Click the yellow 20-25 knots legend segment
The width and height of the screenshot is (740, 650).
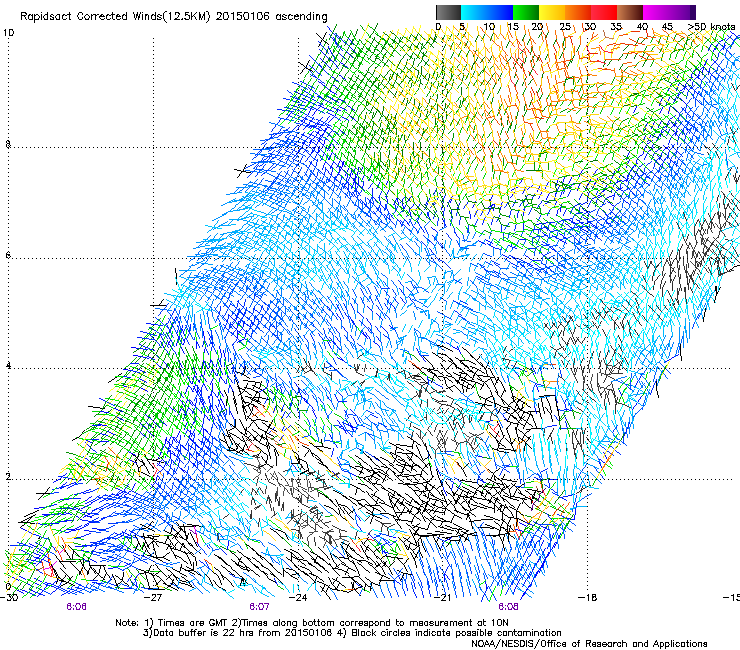[x=552, y=12]
